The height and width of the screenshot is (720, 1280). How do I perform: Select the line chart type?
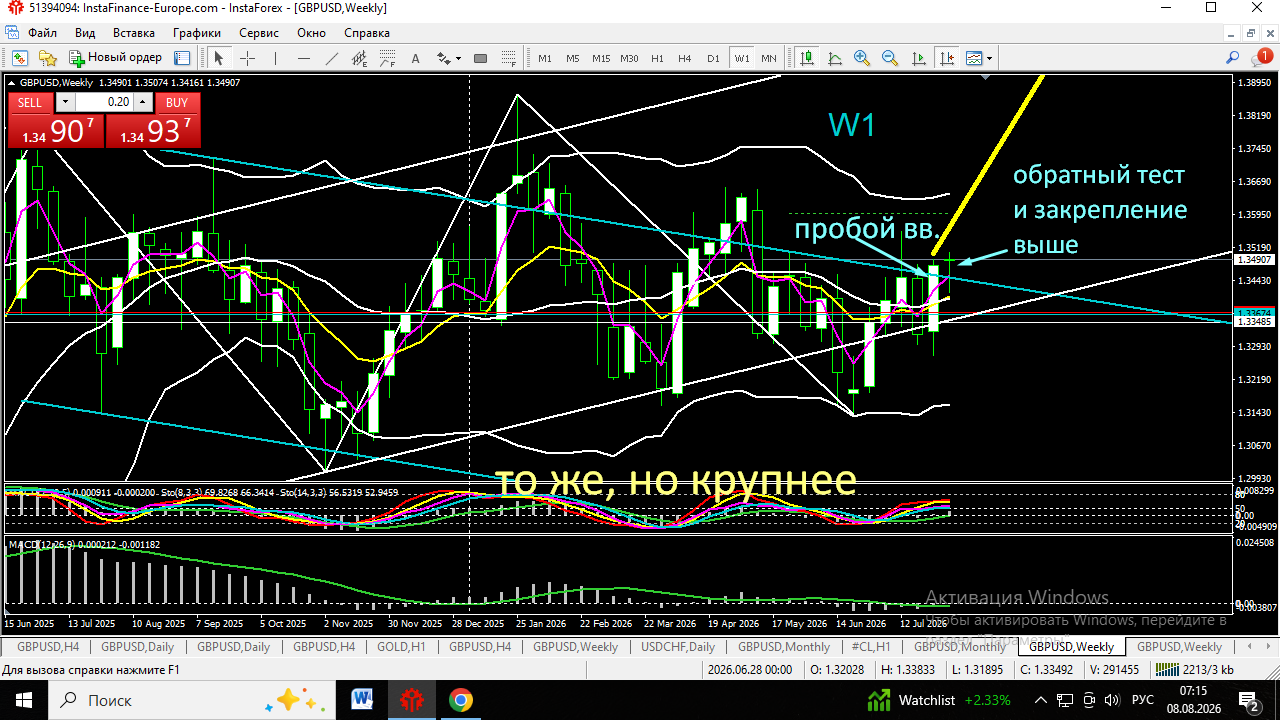pos(834,58)
